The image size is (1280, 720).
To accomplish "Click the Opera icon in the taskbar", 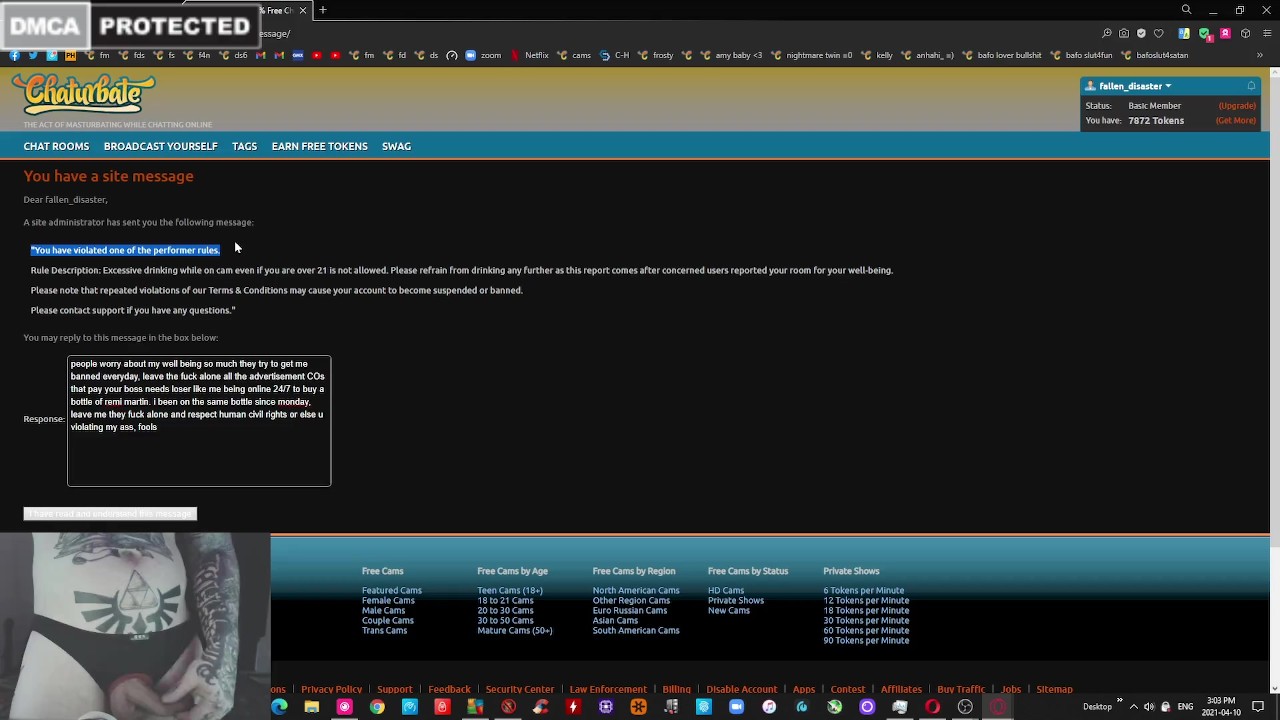I will (932, 707).
